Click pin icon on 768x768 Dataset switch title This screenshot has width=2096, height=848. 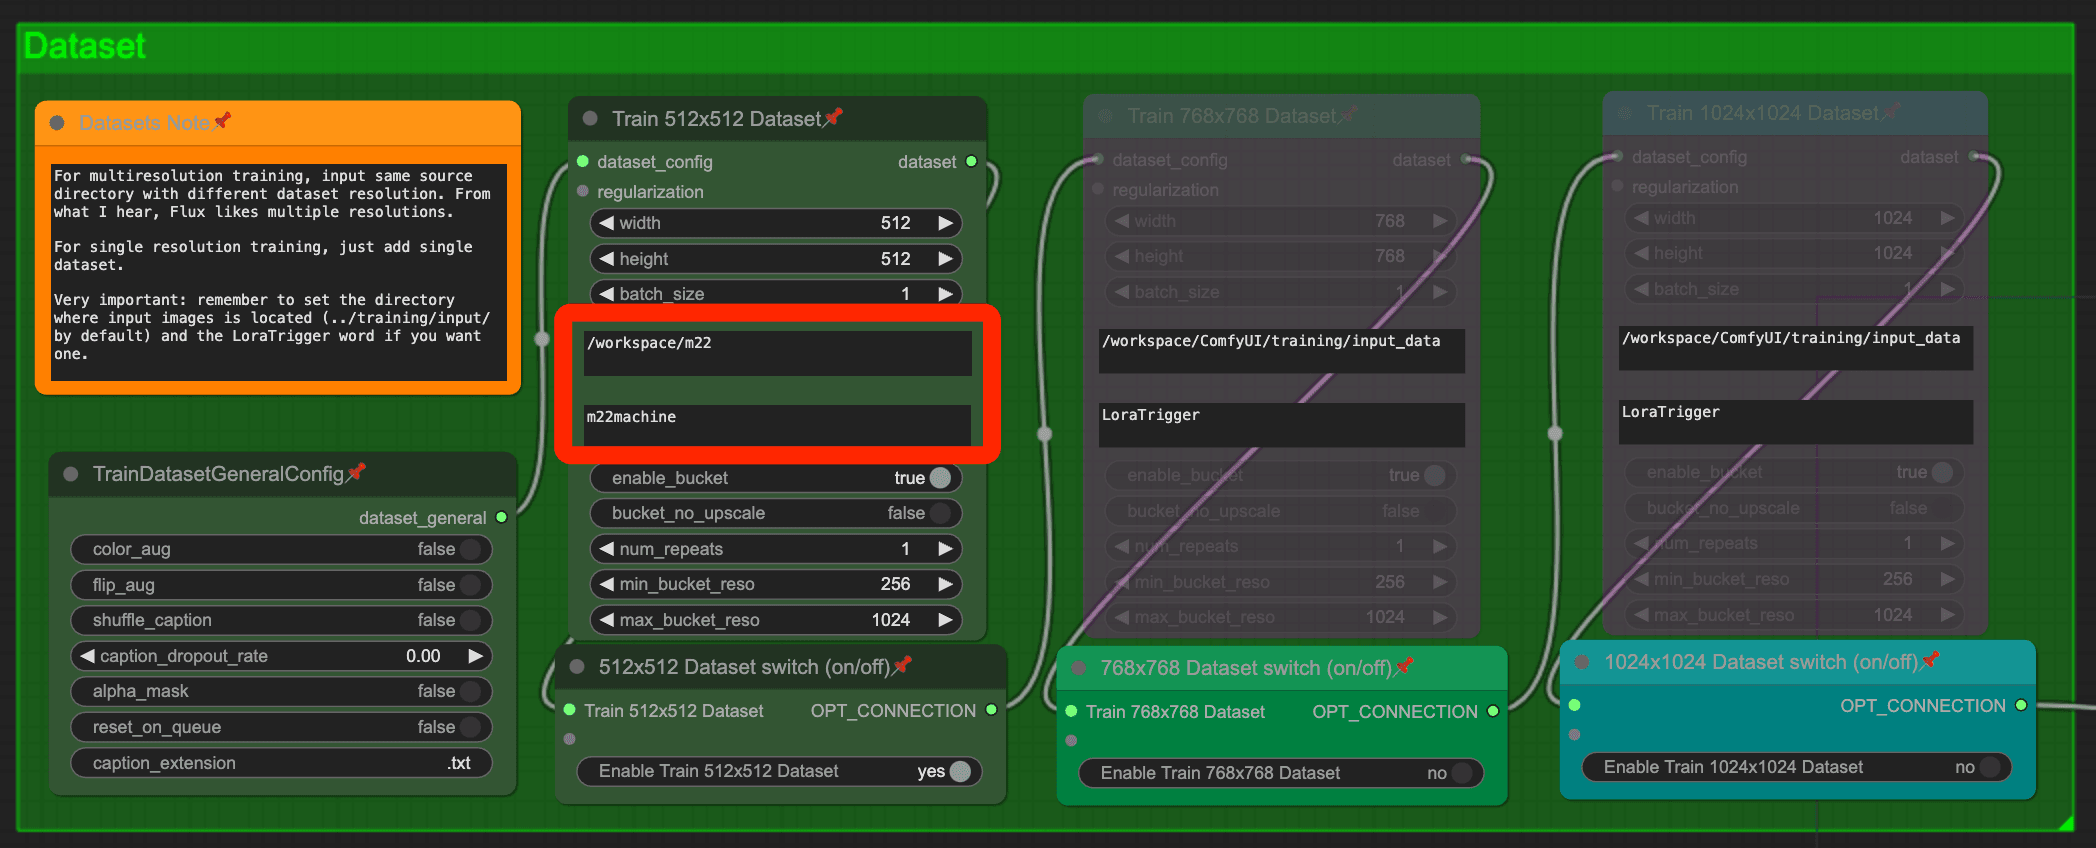pos(1405,666)
